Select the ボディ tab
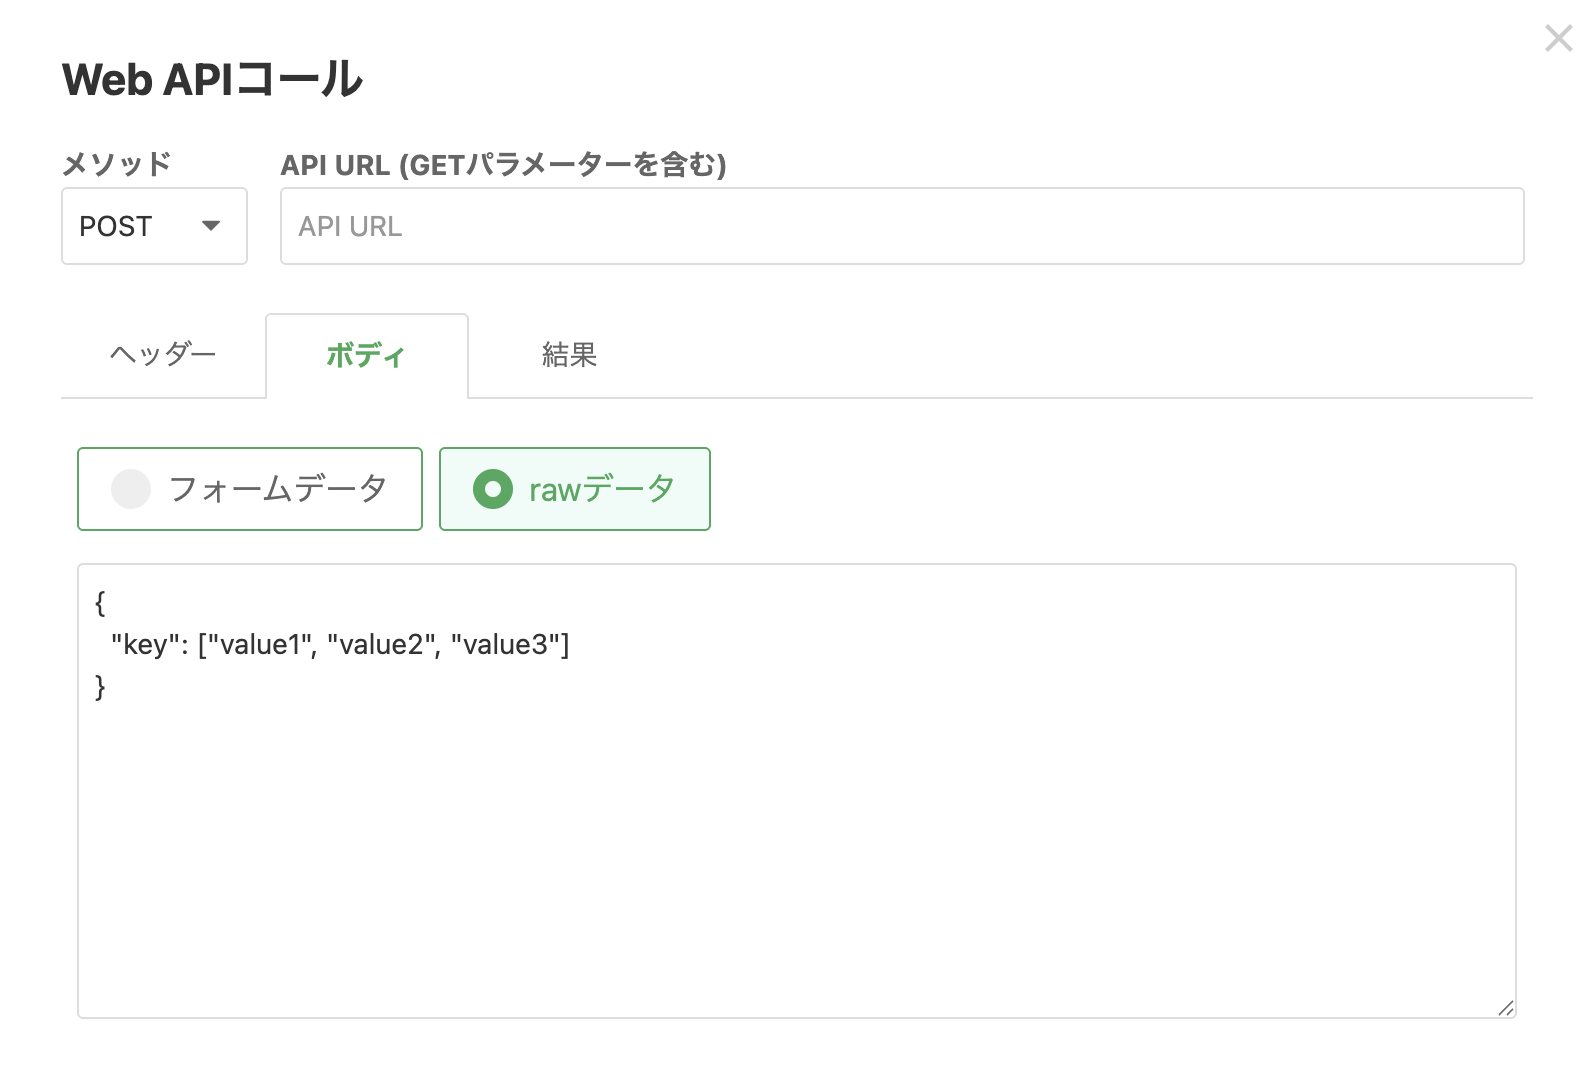This screenshot has height=1068, width=1594. pos(367,355)
